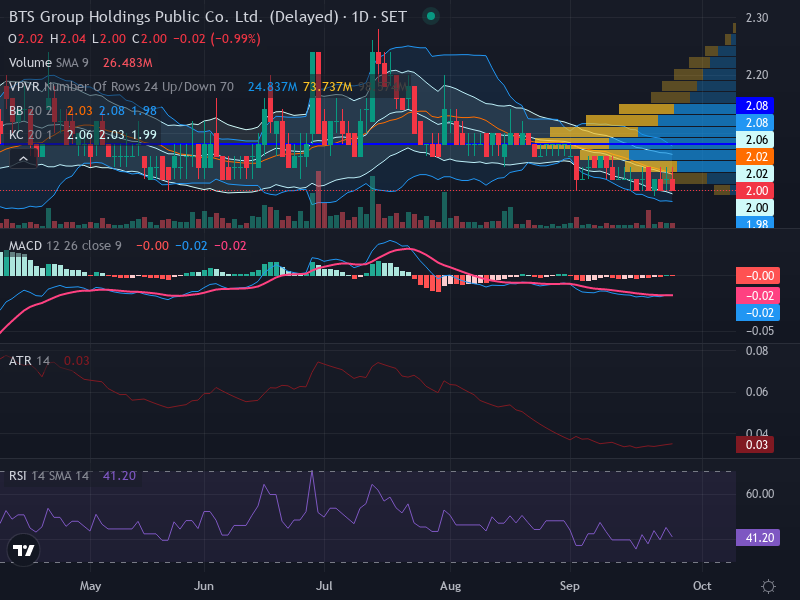800x600 pixels.
Task: Click the -0.05 MACD scale label
Action: (x=760, y=331)
